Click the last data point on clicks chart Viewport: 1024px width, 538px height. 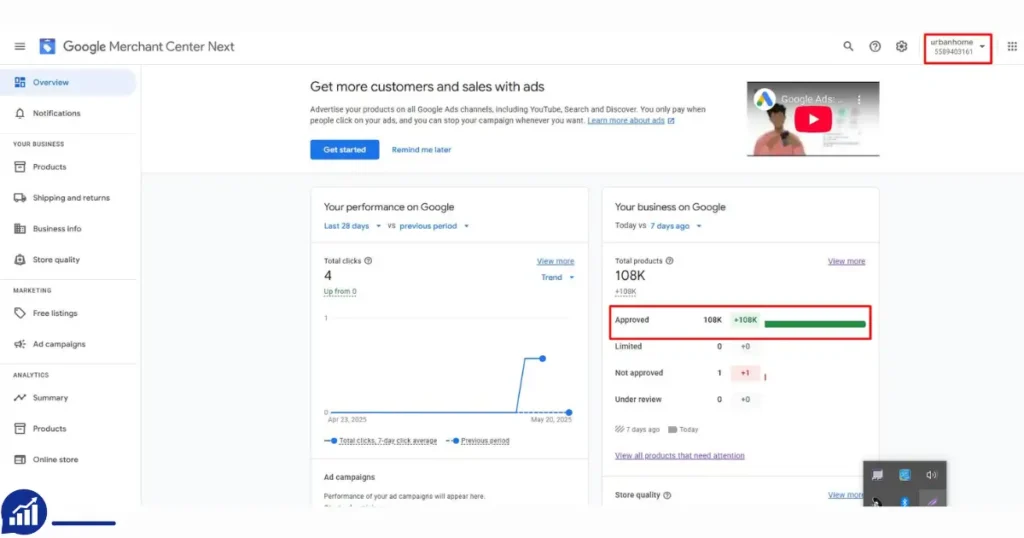[569, 413]
